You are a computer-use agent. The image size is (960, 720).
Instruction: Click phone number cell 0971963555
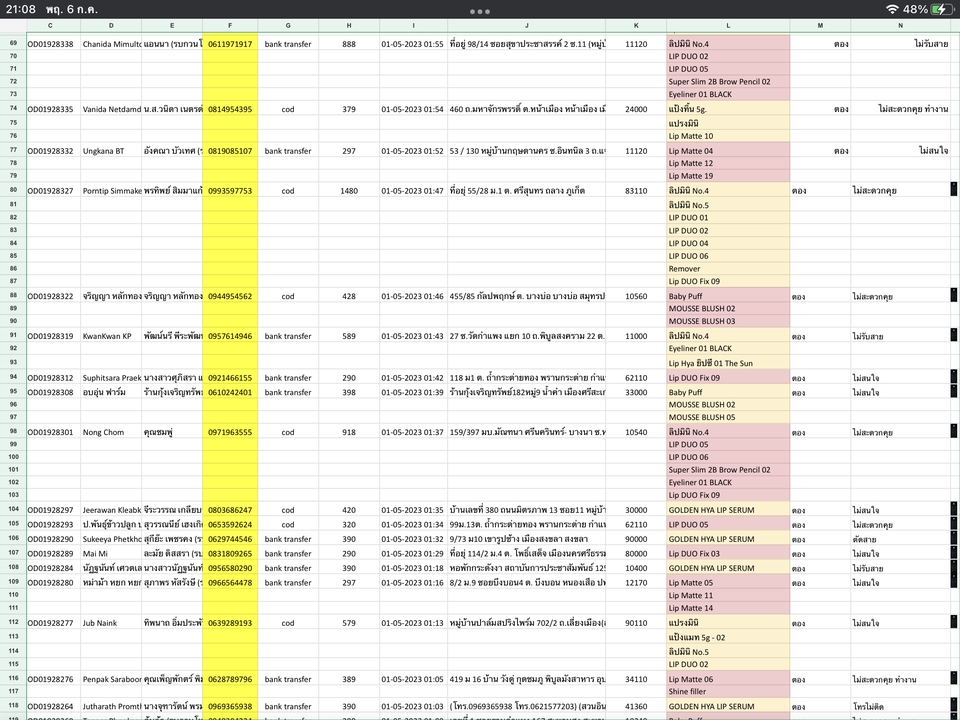pyautogui.click(x=230, y=432)
